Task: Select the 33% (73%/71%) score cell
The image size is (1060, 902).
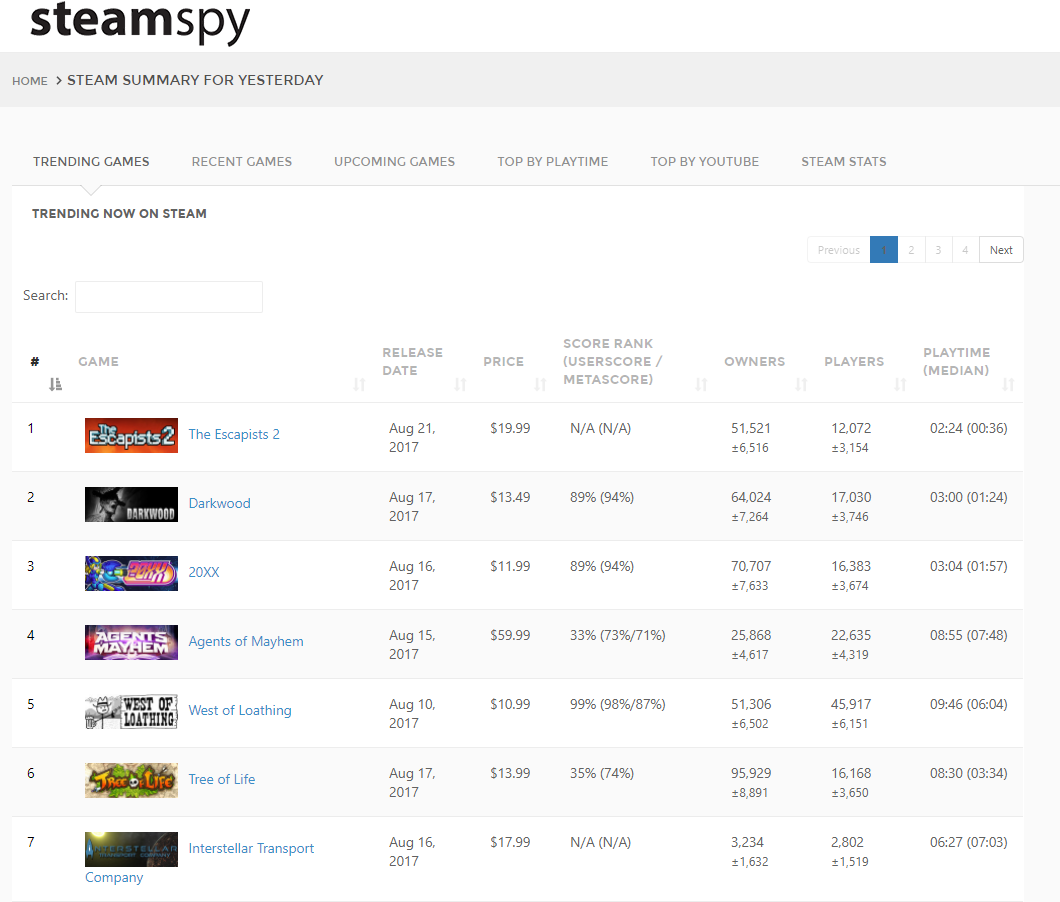Action: coord(617,635)
